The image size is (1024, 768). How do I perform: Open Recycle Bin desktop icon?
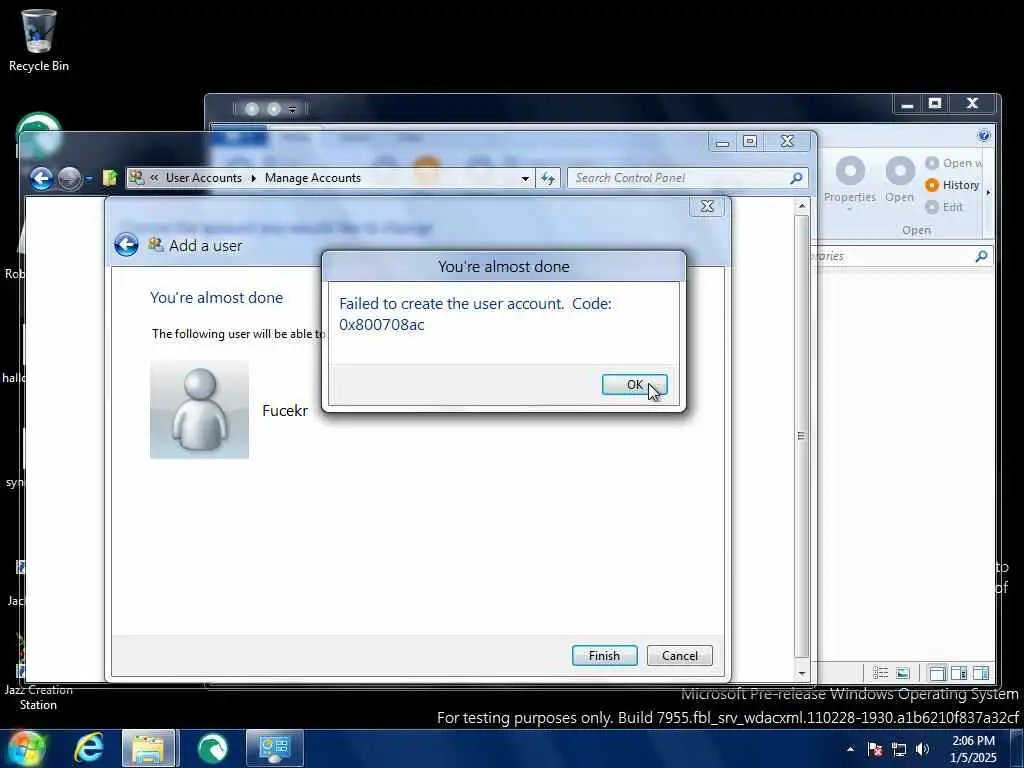39,40
